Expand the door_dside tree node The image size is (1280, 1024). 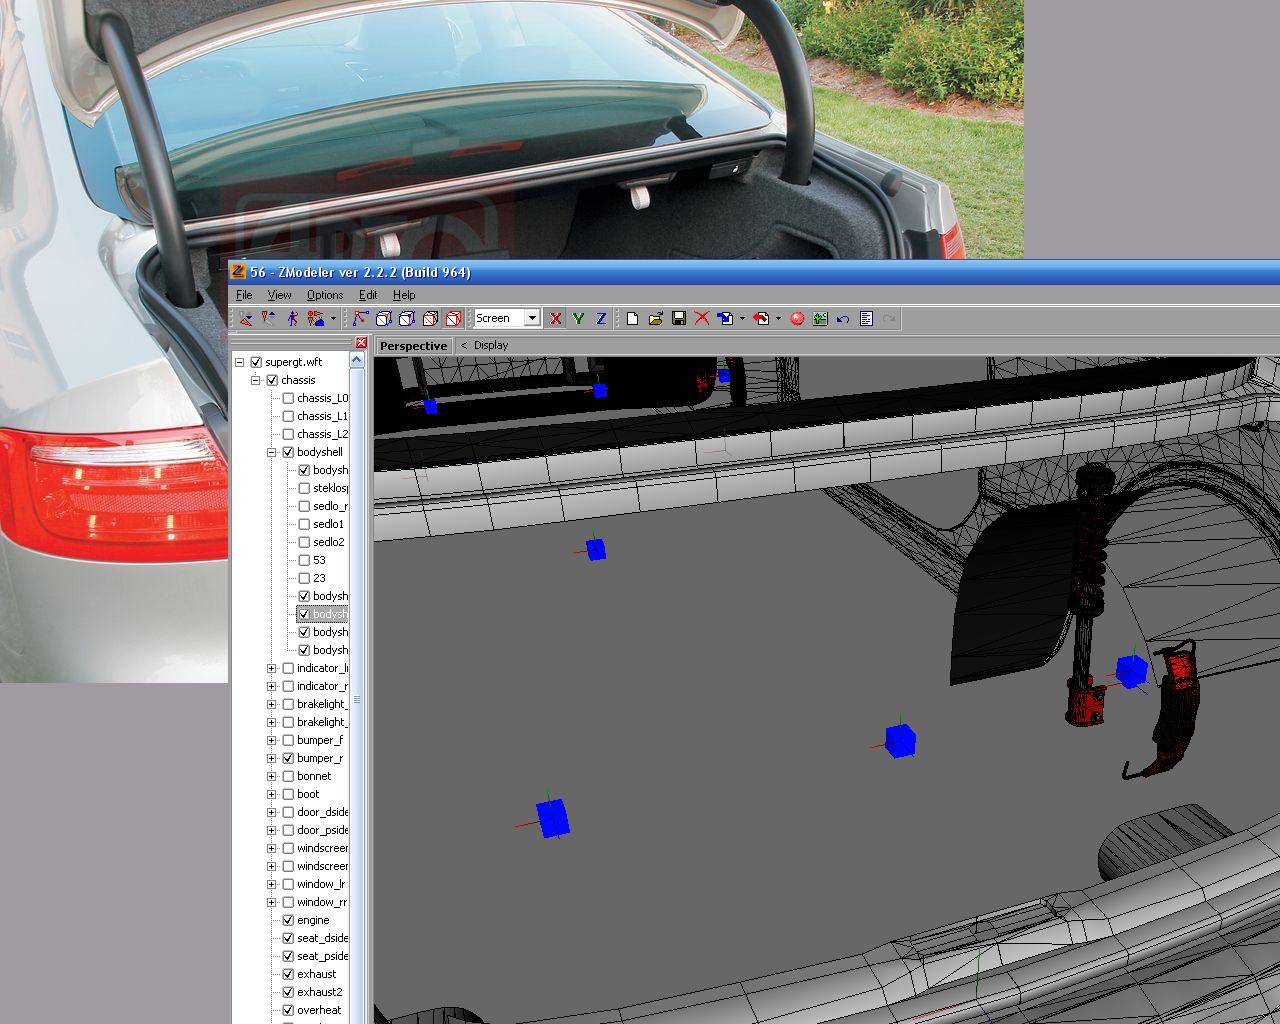pos(272,812)
